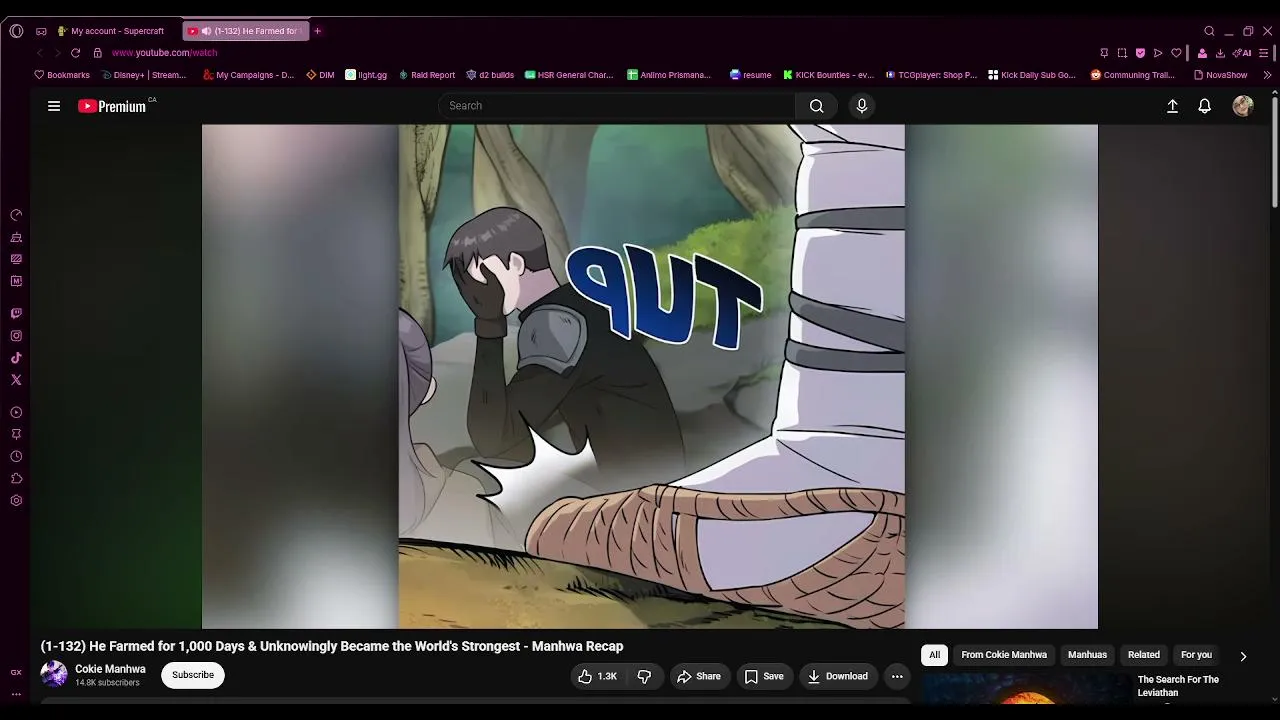1280x720 pixels.
Task: Open The Search For The Leviathan video
Action: 1178,686
